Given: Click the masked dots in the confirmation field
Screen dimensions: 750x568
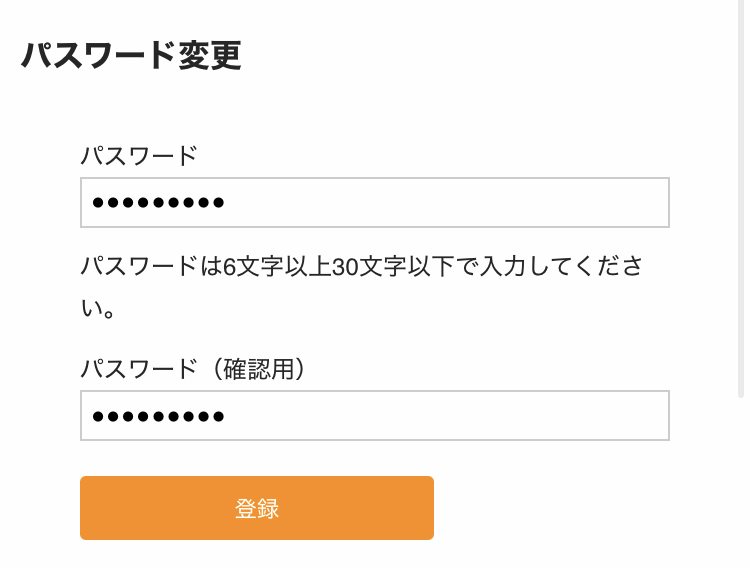Looking at the screenshot, I should (x=158, y=417).
